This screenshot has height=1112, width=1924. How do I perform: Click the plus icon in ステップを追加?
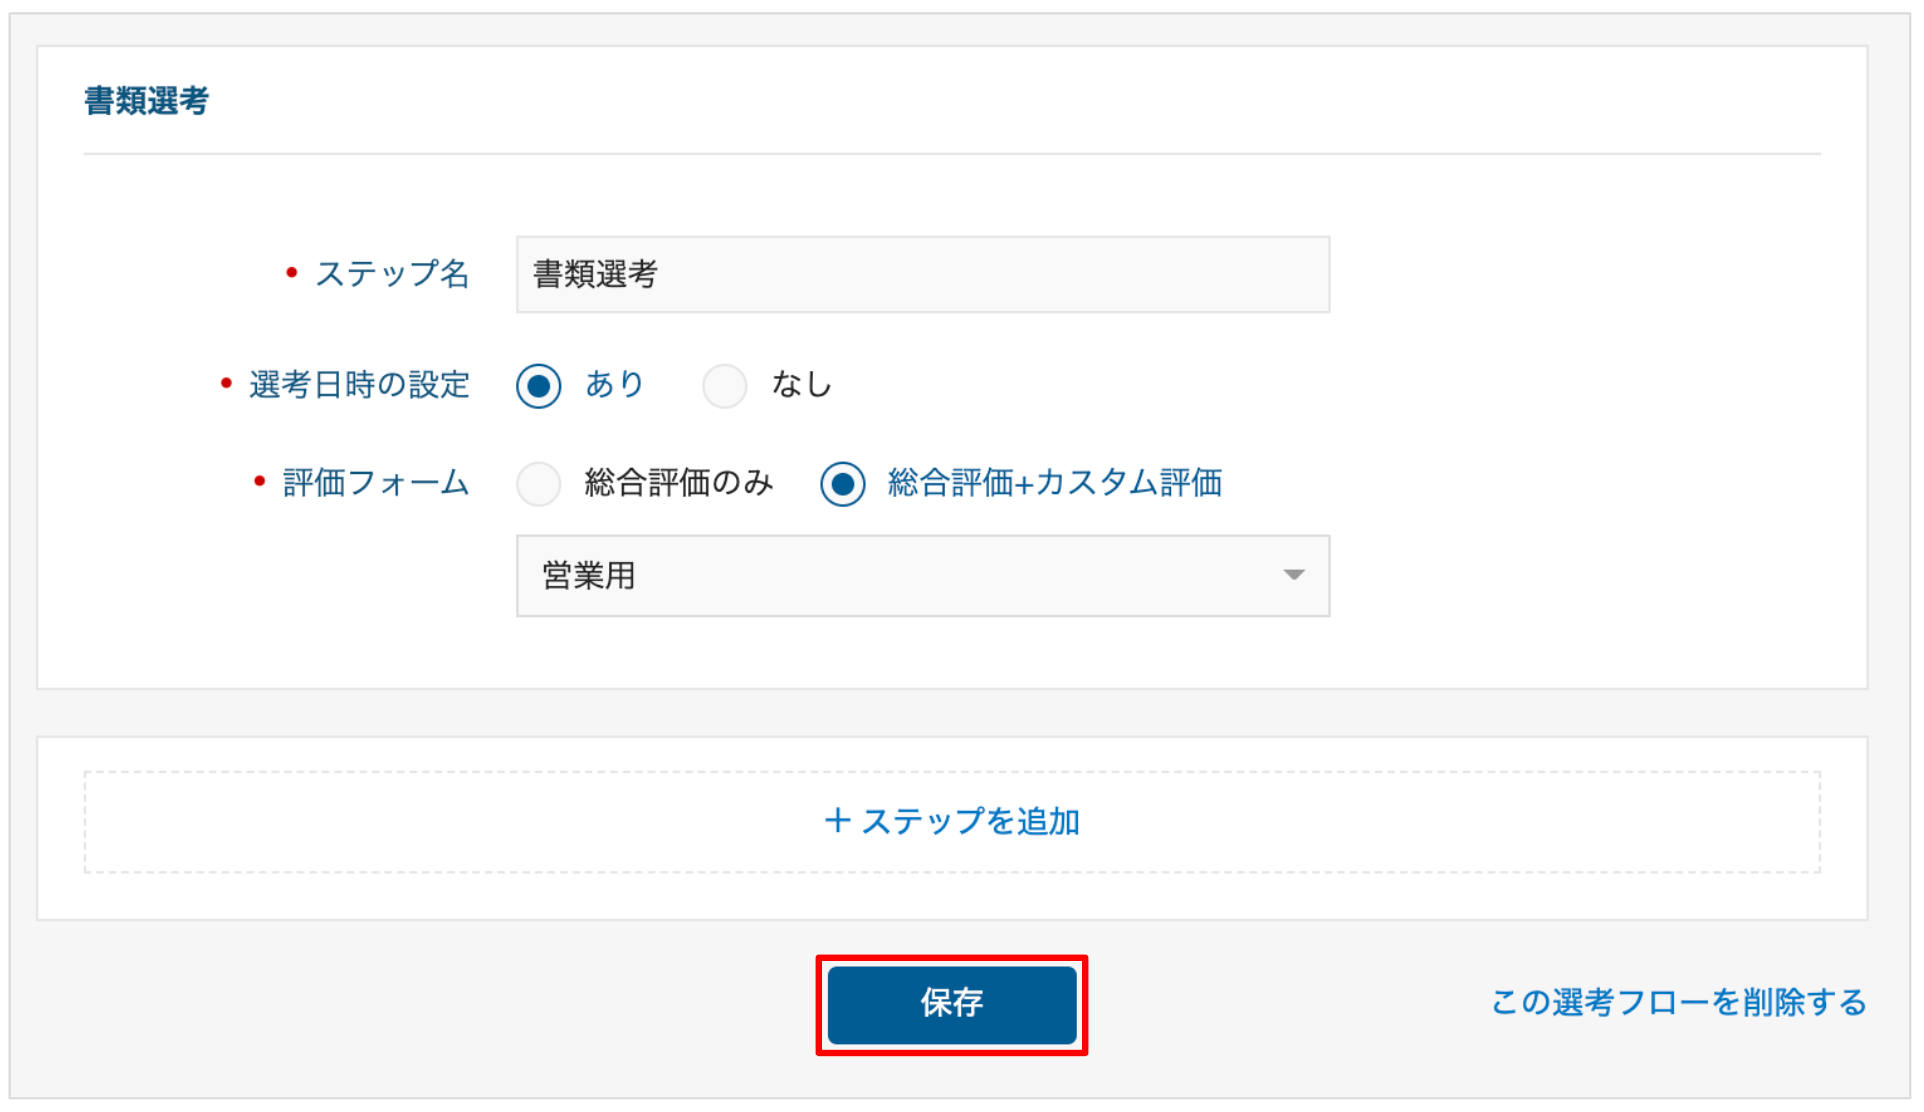[837, 821]
